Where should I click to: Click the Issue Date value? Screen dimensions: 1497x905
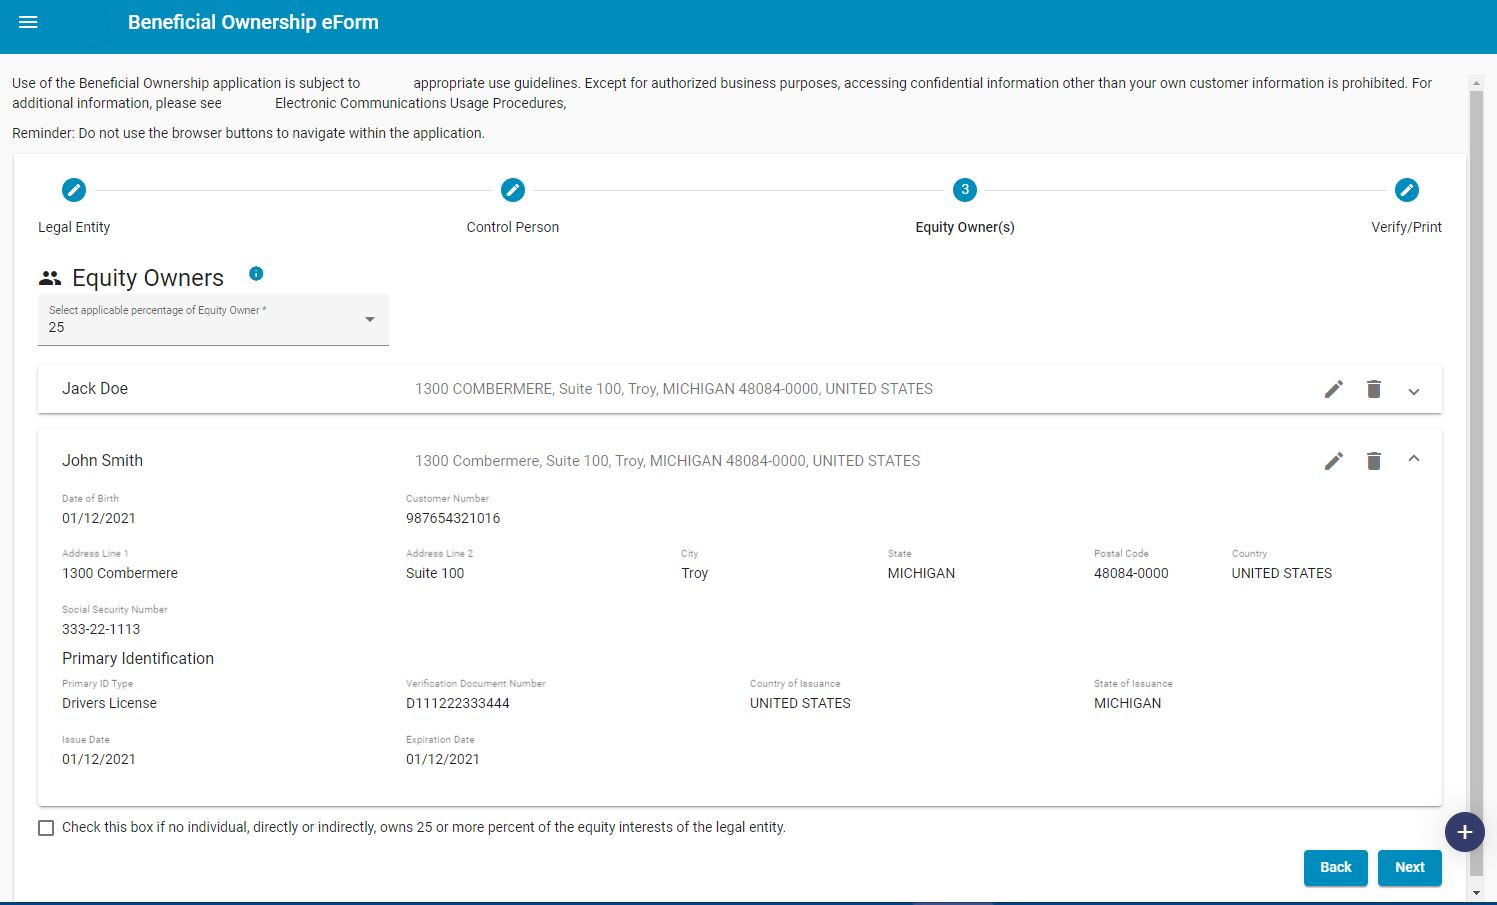(99, 759)
